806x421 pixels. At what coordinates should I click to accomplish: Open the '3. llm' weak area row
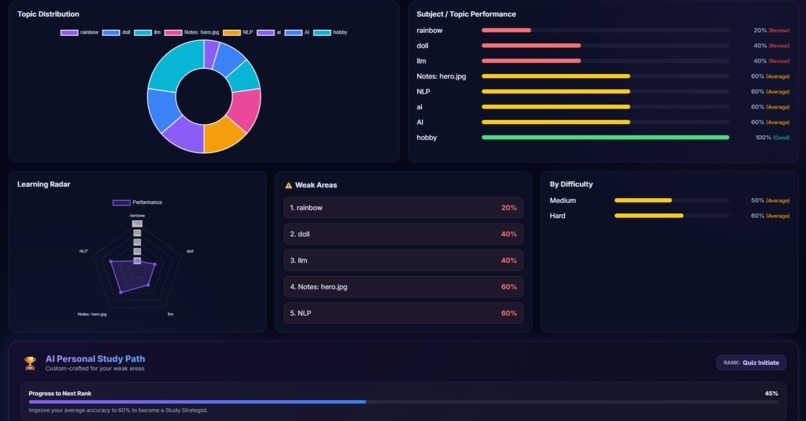click(x=404, y=261)
